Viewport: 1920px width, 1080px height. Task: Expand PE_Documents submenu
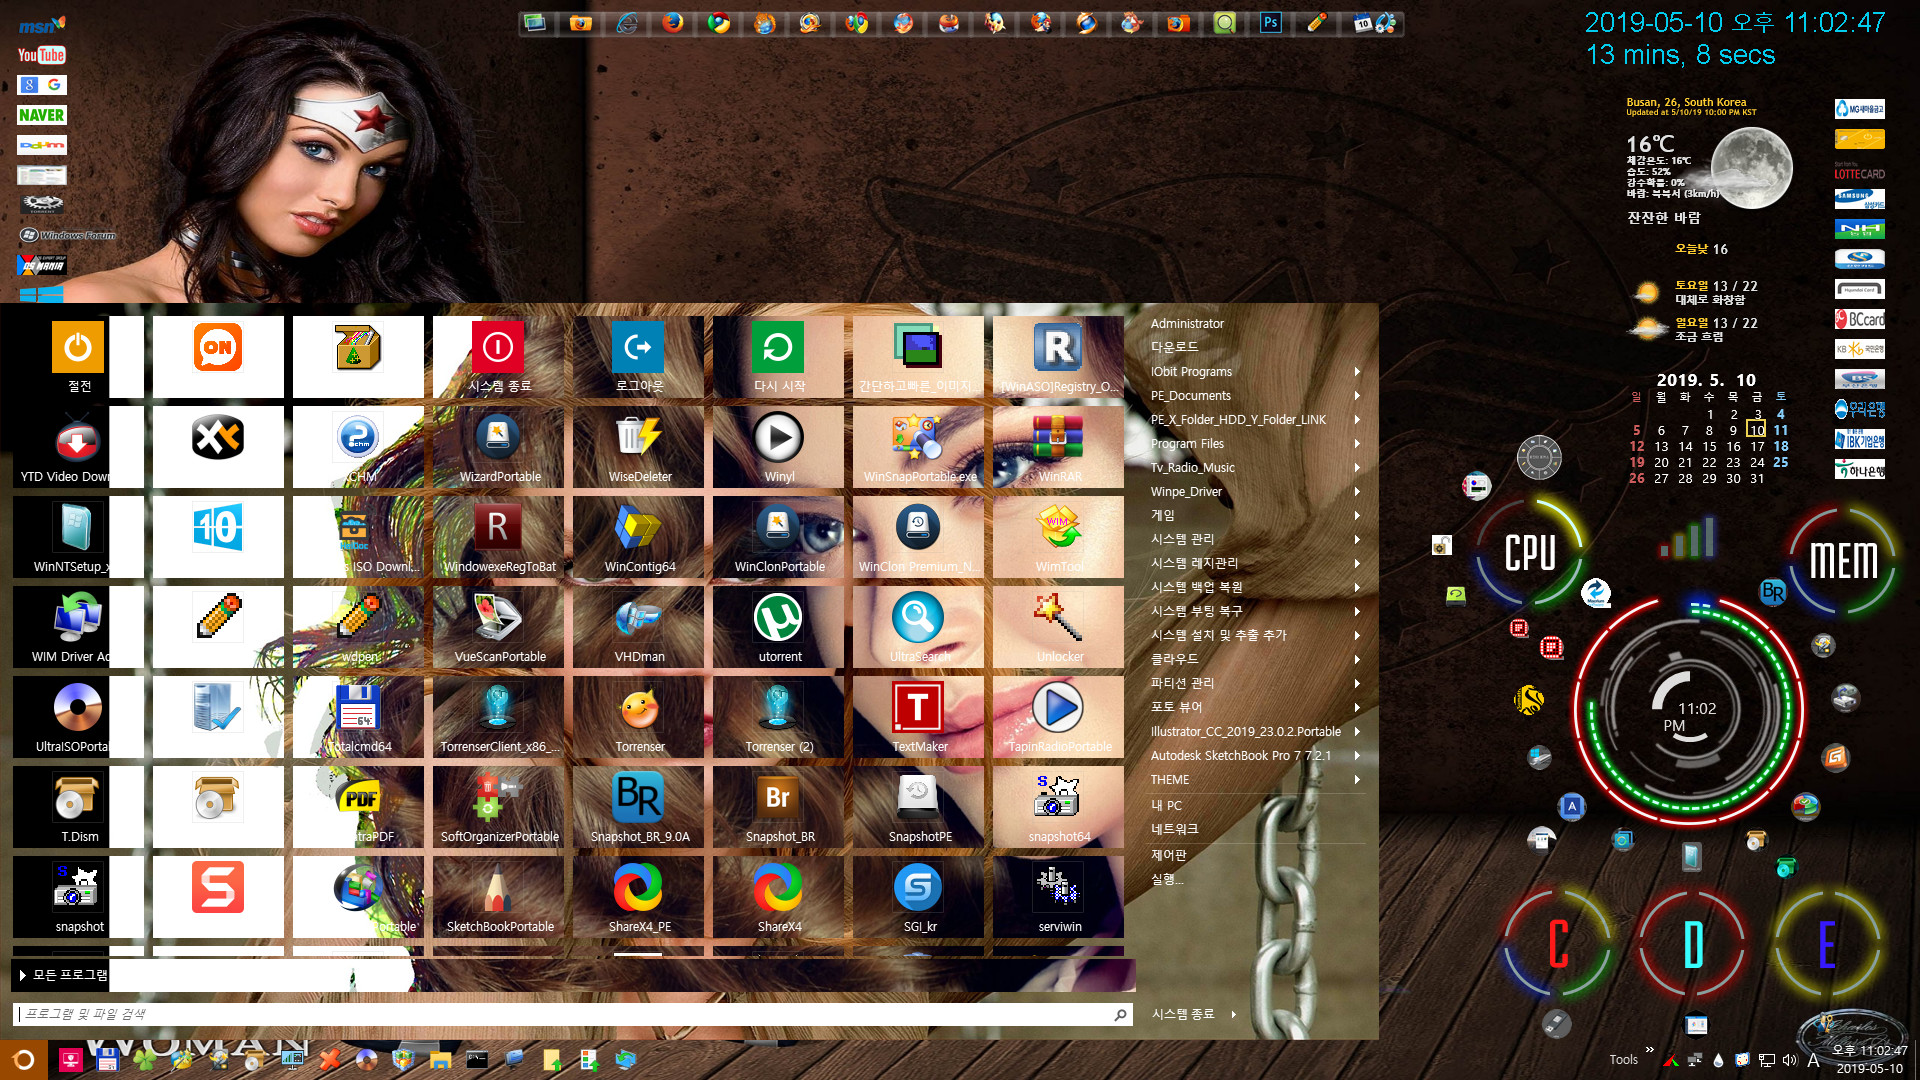click(1255, 395)
